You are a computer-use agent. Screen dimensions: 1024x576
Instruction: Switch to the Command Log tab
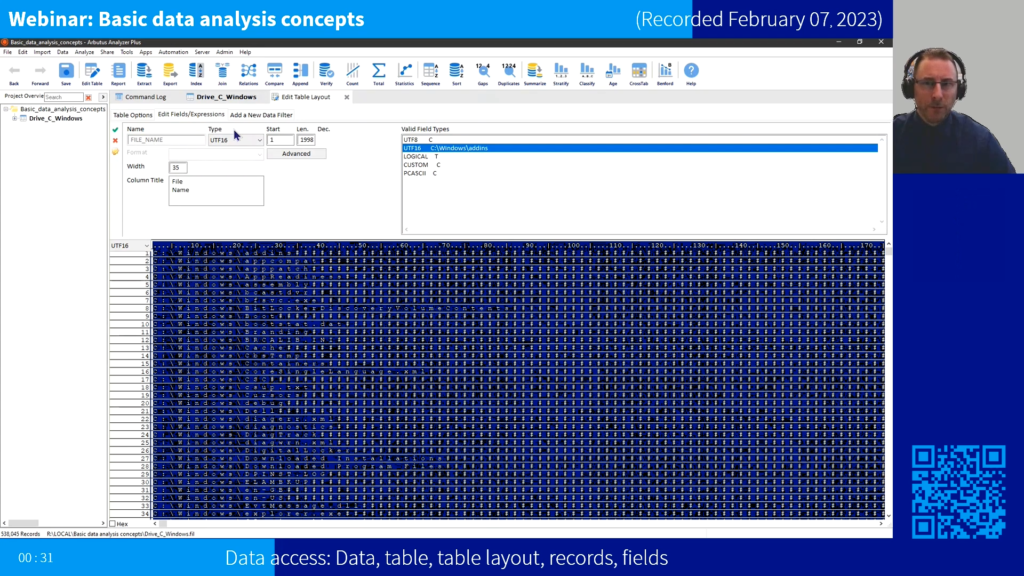click(x=140, y=97)
